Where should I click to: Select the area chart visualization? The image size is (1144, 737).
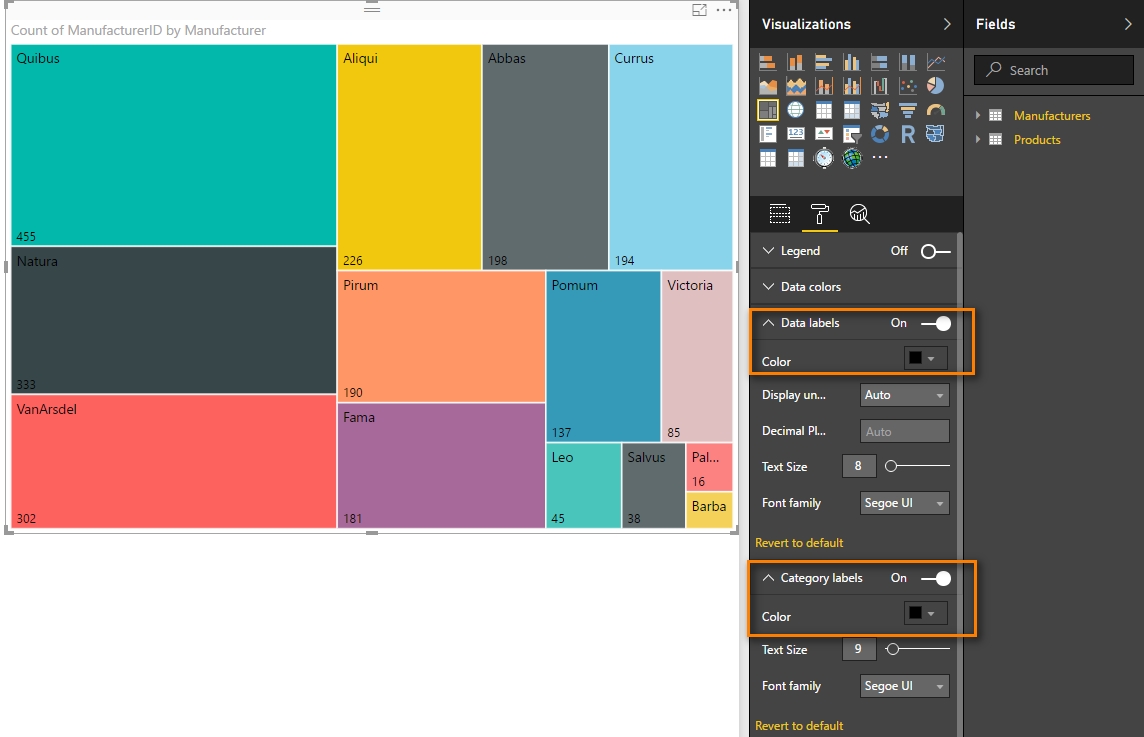click(x=768, y=86)
